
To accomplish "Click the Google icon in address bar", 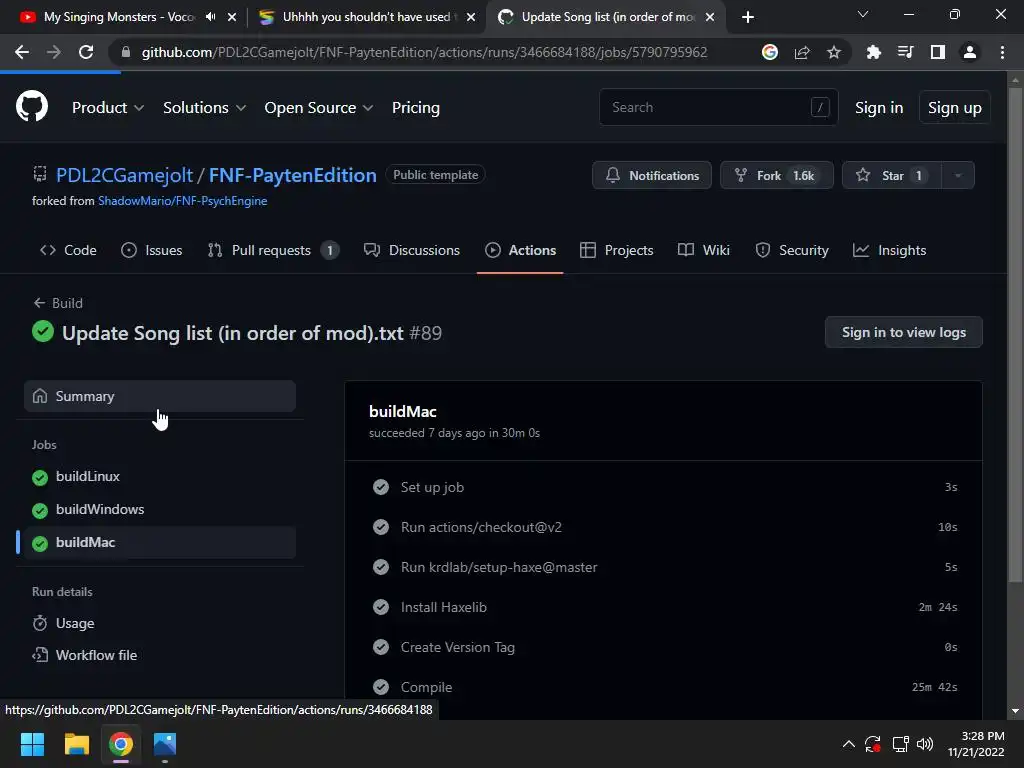I will (x=770, y=52).
